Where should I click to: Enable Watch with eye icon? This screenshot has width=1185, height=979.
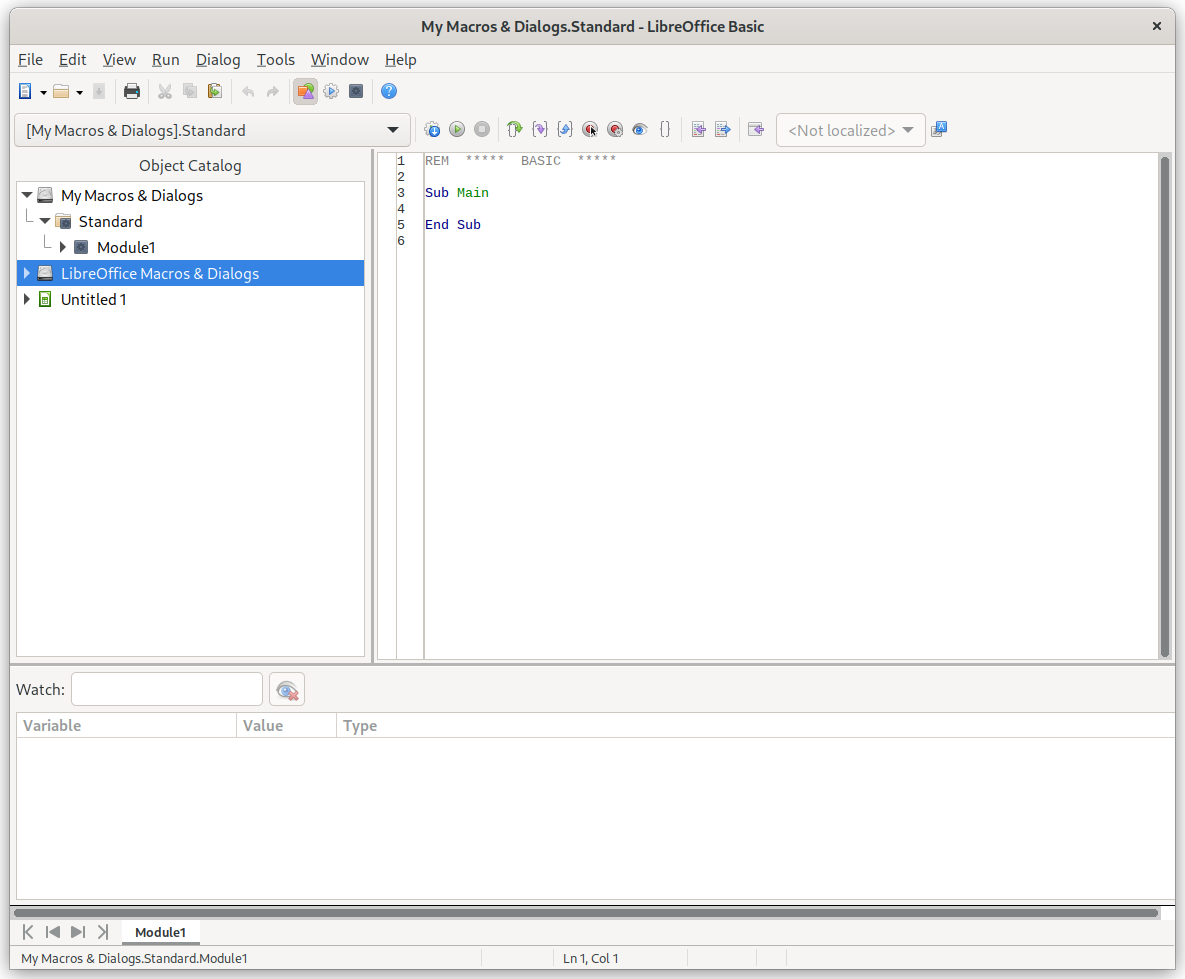click(x=640, y=129)
